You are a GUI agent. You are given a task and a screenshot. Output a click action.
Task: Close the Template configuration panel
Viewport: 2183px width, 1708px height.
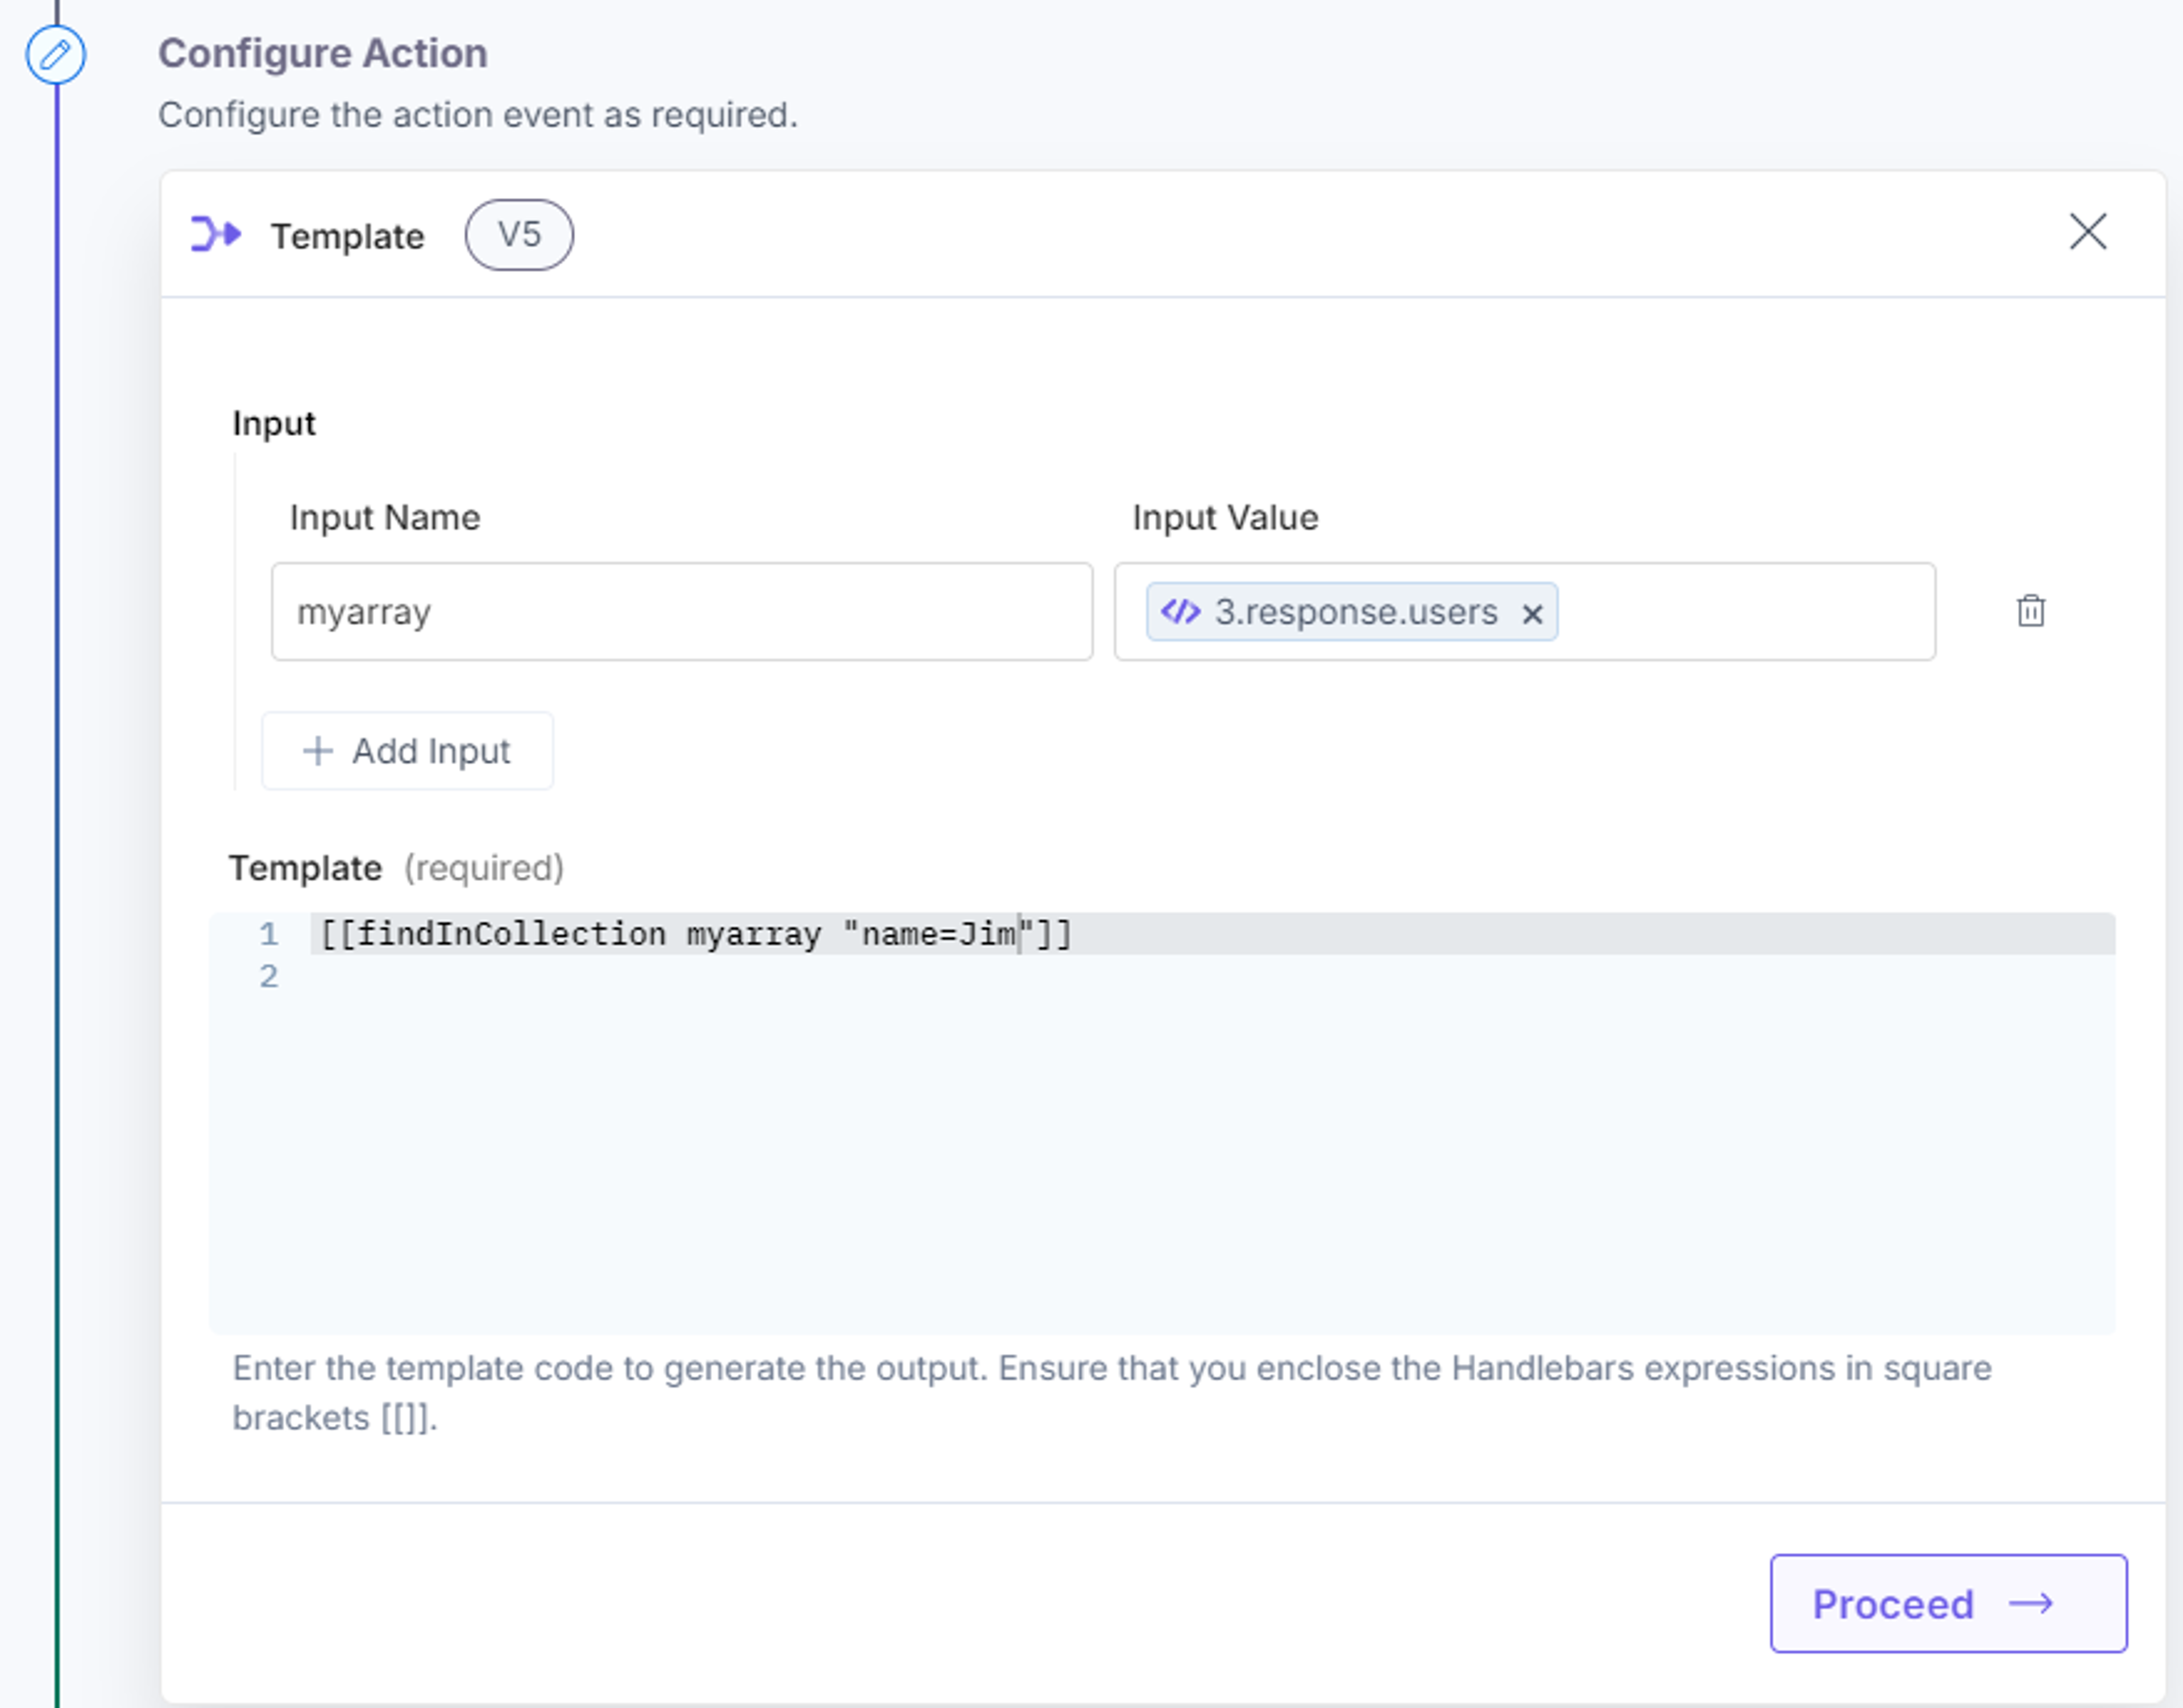[x=2087, y=232]
